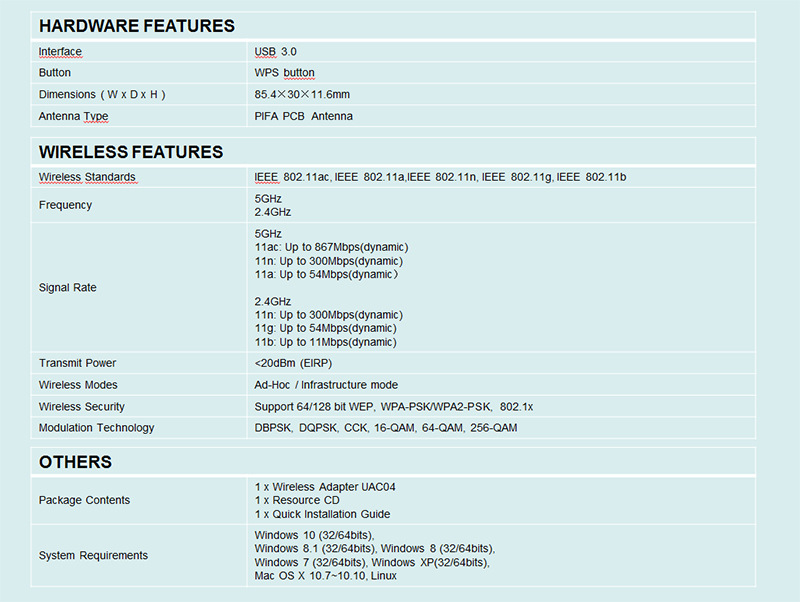Screen dimensions: 800x602
Task: Click the Modulation Technology label
Action: [96, 428]
